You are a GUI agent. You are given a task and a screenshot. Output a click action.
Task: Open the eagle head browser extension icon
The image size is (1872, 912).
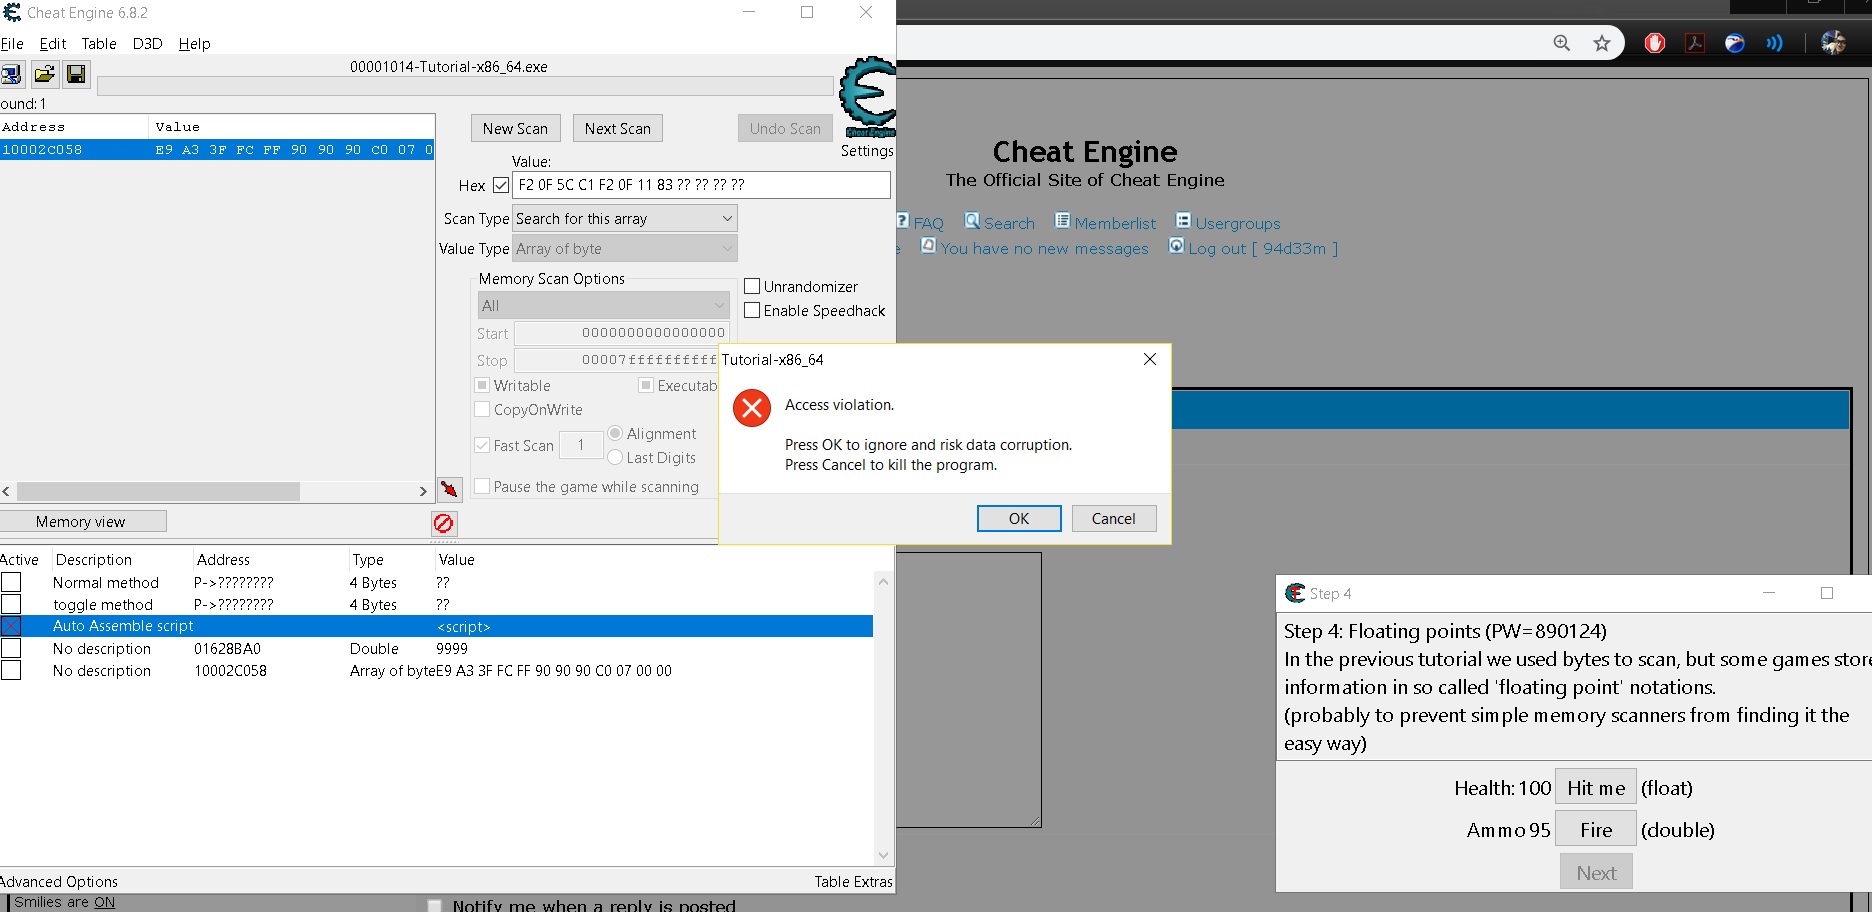(x=1735, y=43)
